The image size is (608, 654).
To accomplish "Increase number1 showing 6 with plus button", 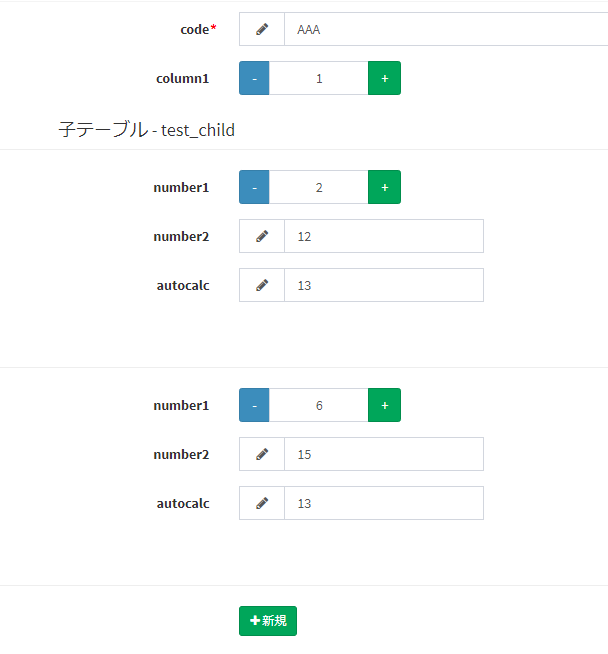I will coord(384,405).
